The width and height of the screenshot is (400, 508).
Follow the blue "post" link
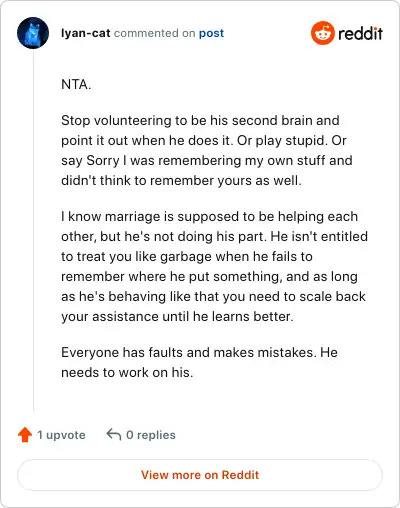click(x=211, y=33)
